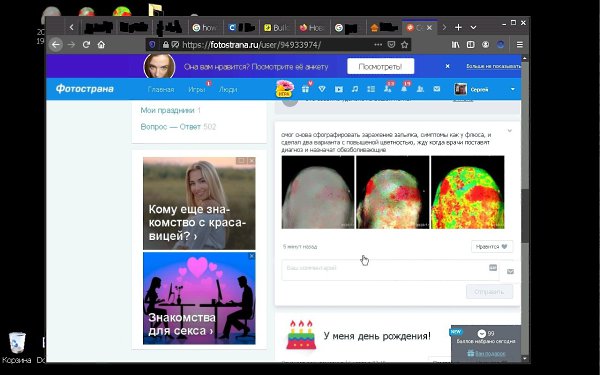This screenshot has height=375, width=600.
Task: Click the padlock site info icon
Action: (x=166, y=45)
